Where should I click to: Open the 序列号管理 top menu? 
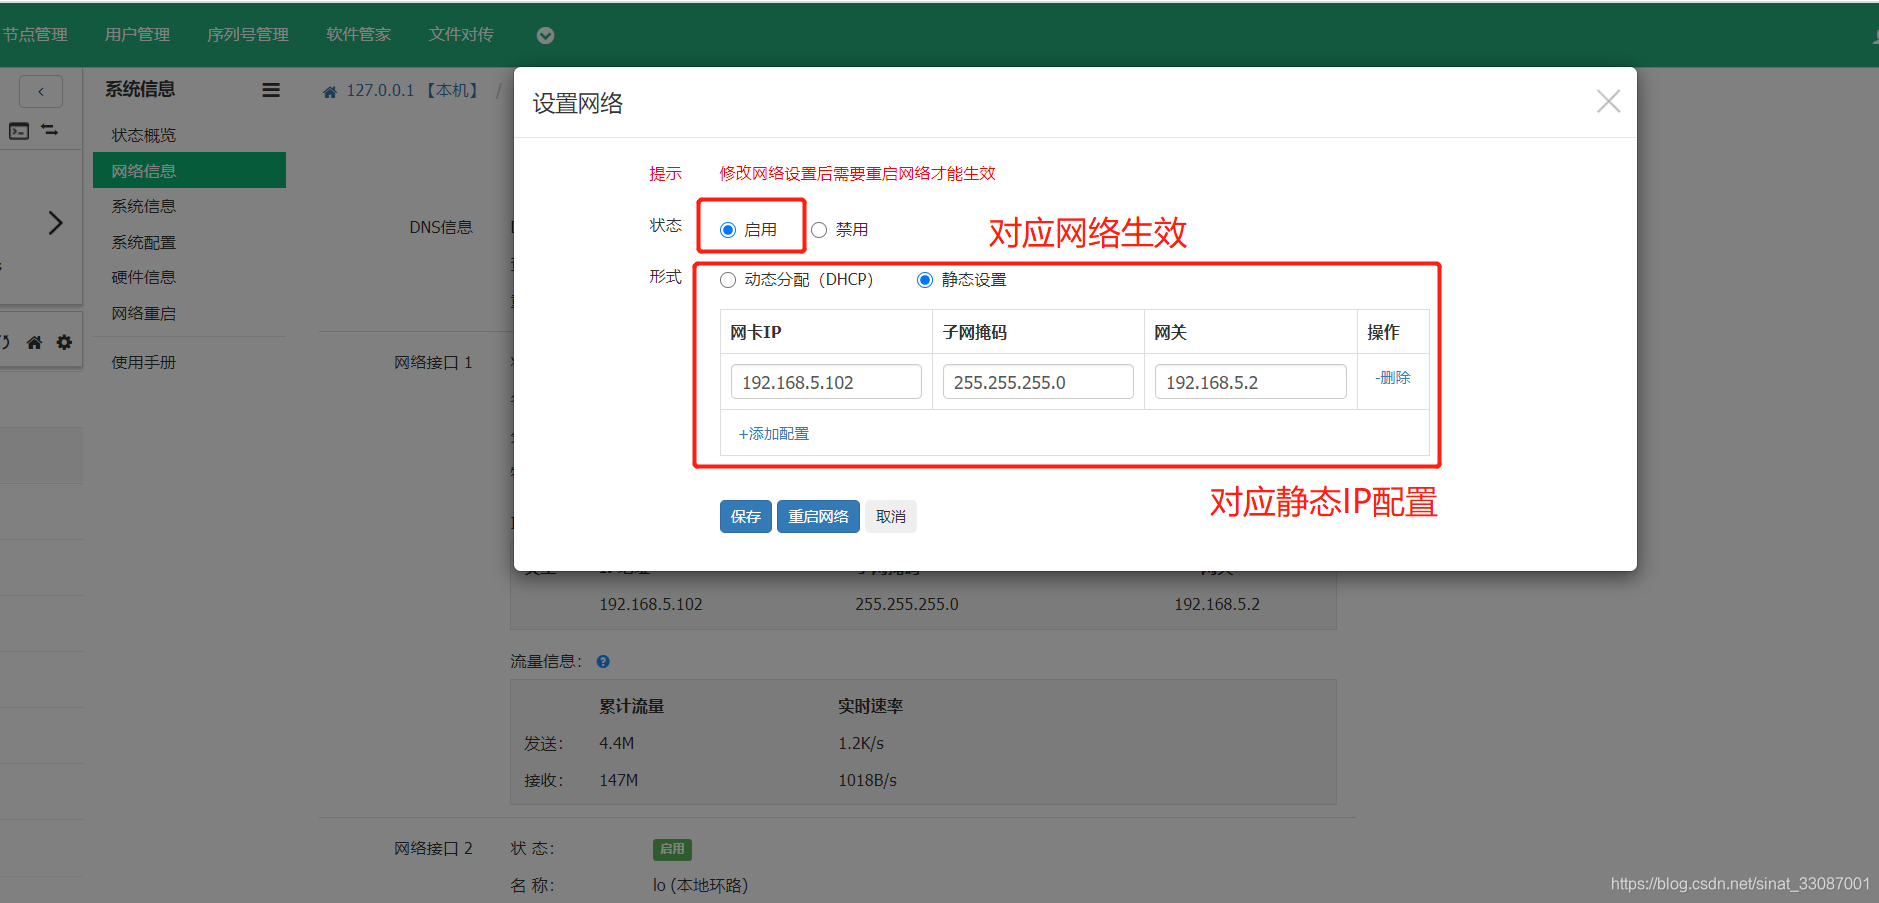point(248,34)
